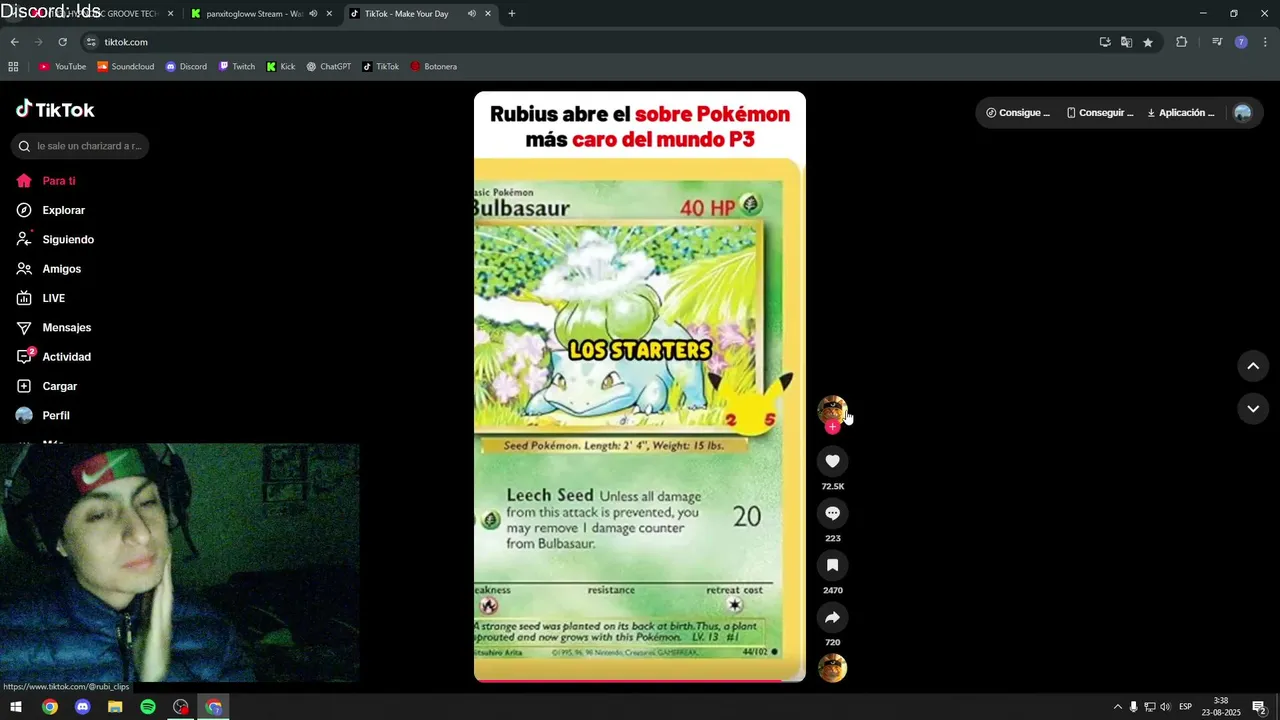Open the Discord bookmark
The height and width of the screenshot is (720, 1280).
[186, 67]
